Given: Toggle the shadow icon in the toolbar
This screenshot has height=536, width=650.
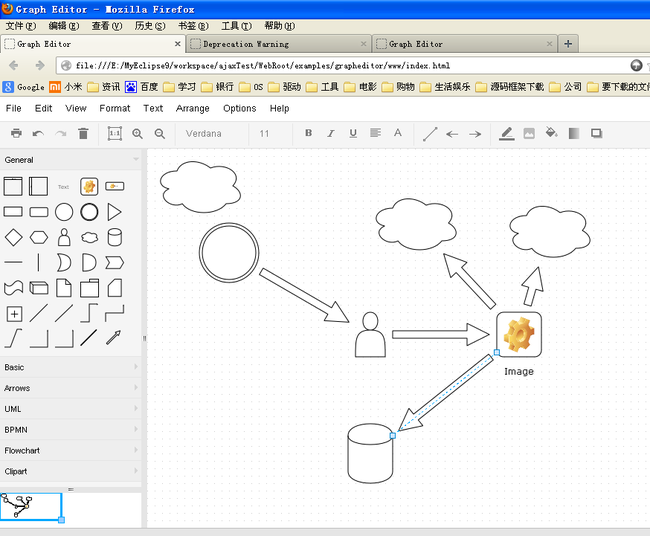Looking at the screenshot, I should point(597,133).
